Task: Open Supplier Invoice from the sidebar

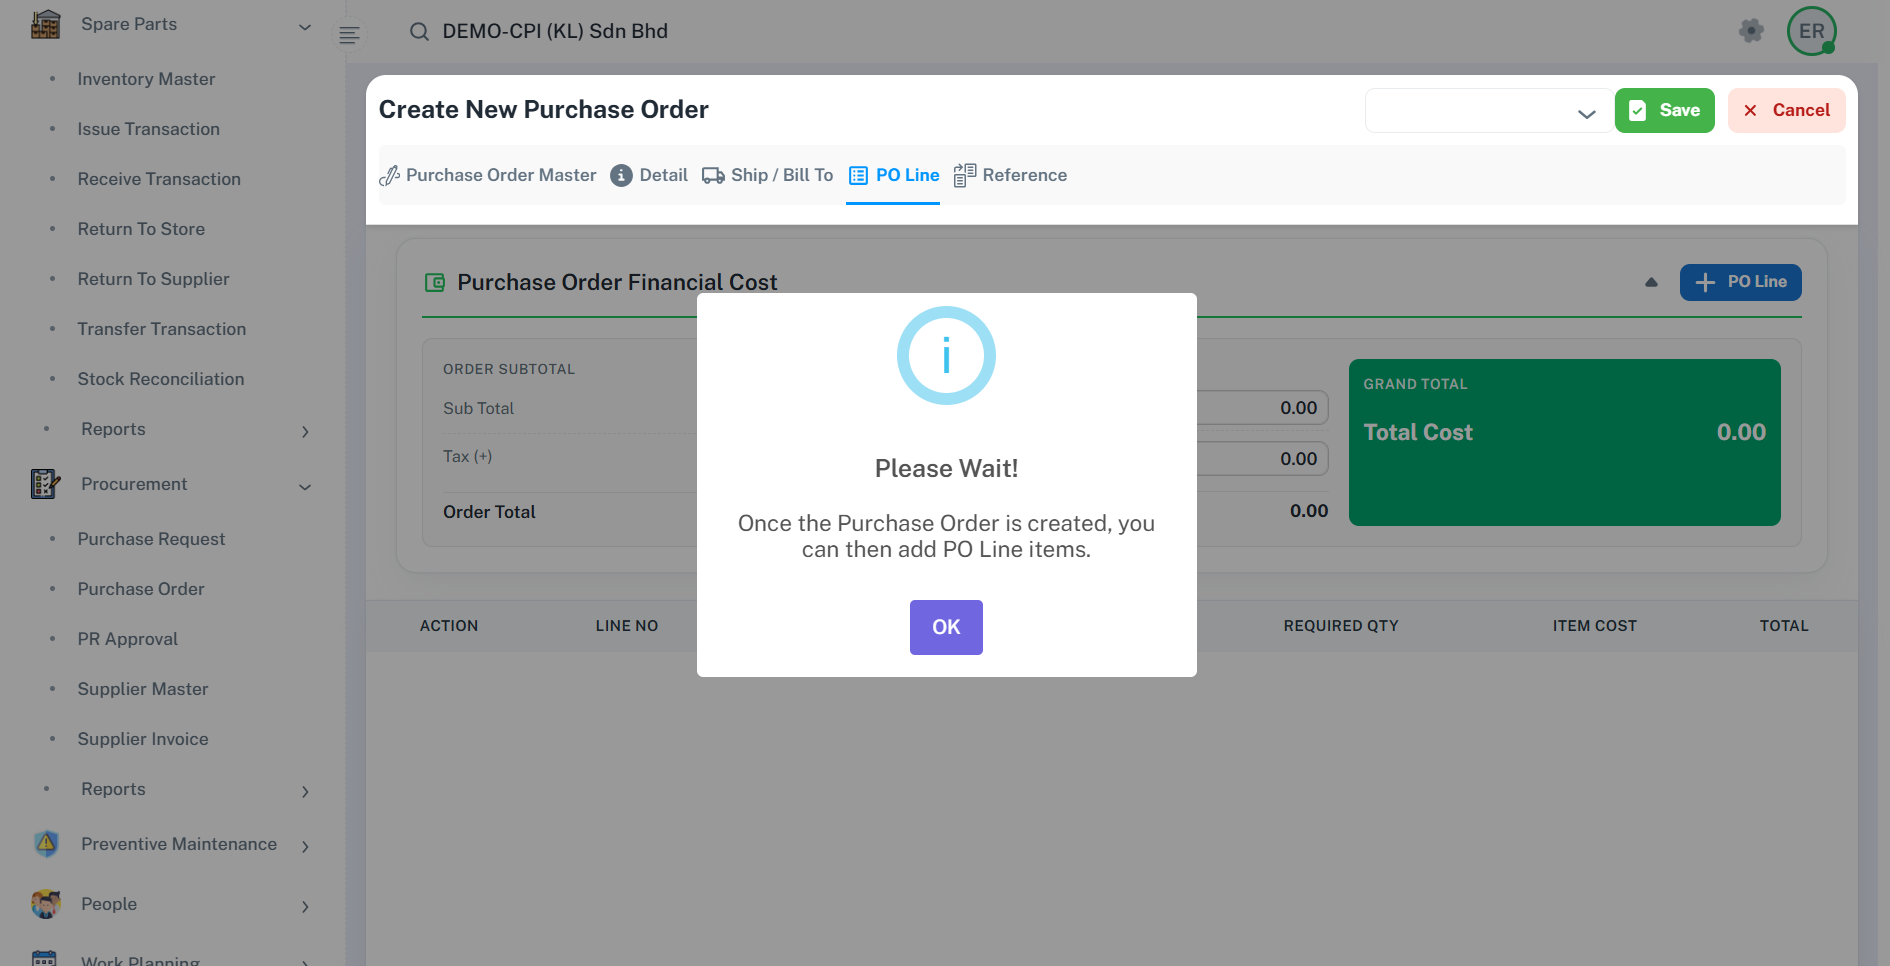Action: pos(143,739)
